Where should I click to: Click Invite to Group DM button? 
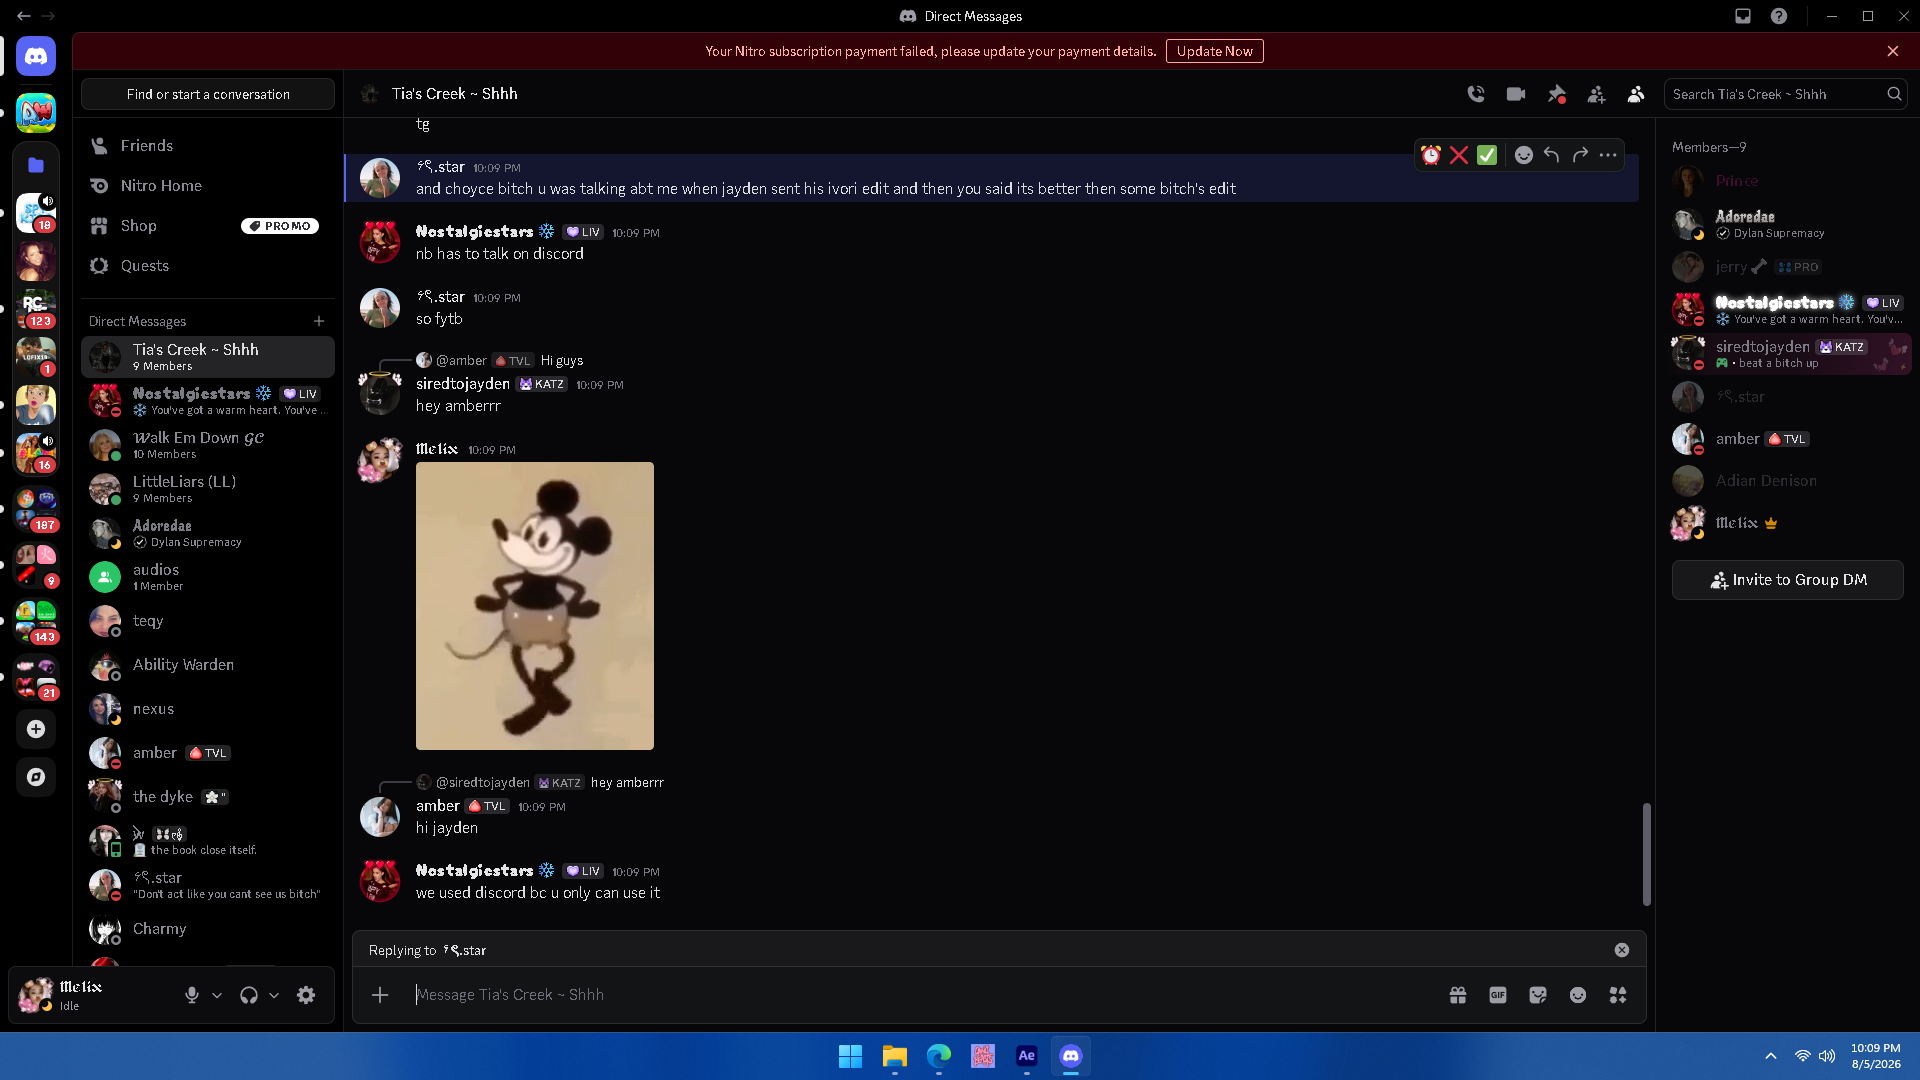click(x=1787, y=580)
